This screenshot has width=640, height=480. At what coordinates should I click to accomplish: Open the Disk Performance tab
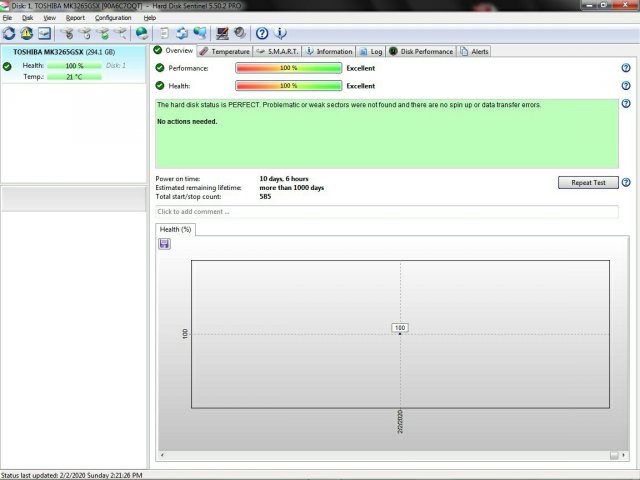(422, 51)
